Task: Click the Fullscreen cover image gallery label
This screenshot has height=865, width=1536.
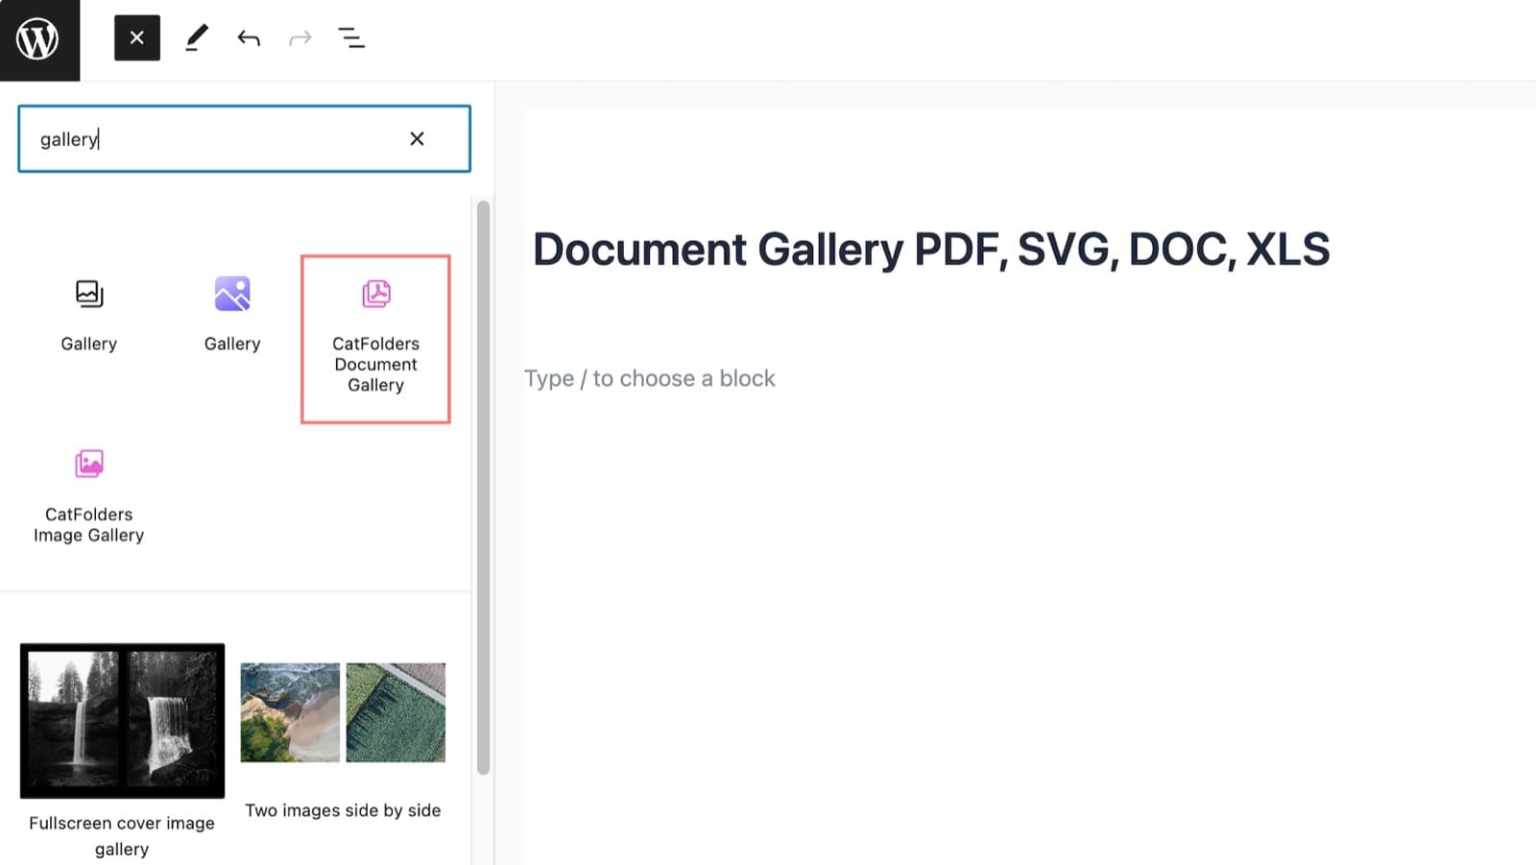Action: click(x=122, y=835)
